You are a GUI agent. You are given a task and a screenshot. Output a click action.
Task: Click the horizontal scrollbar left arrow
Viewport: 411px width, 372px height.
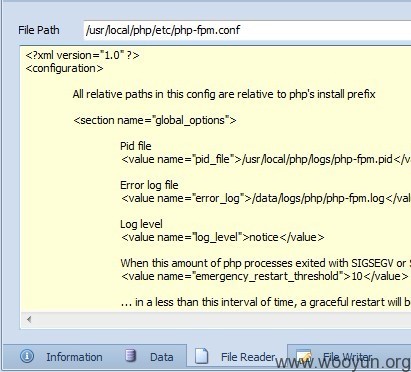point(29,319)
